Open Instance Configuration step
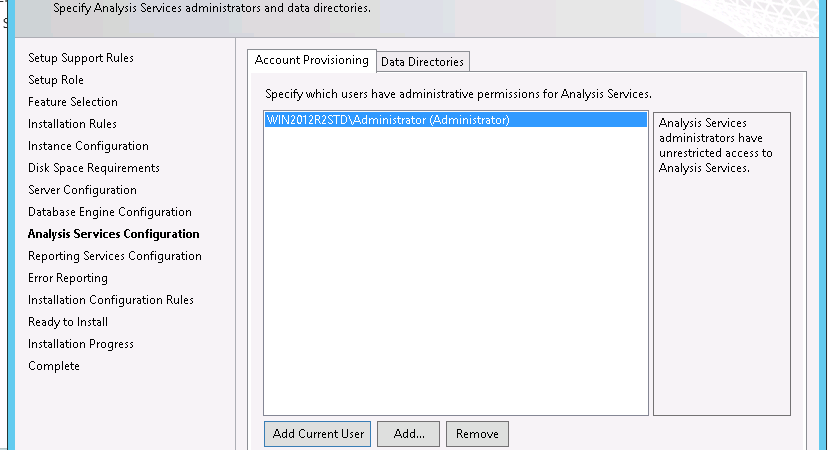 pos(88,146)
